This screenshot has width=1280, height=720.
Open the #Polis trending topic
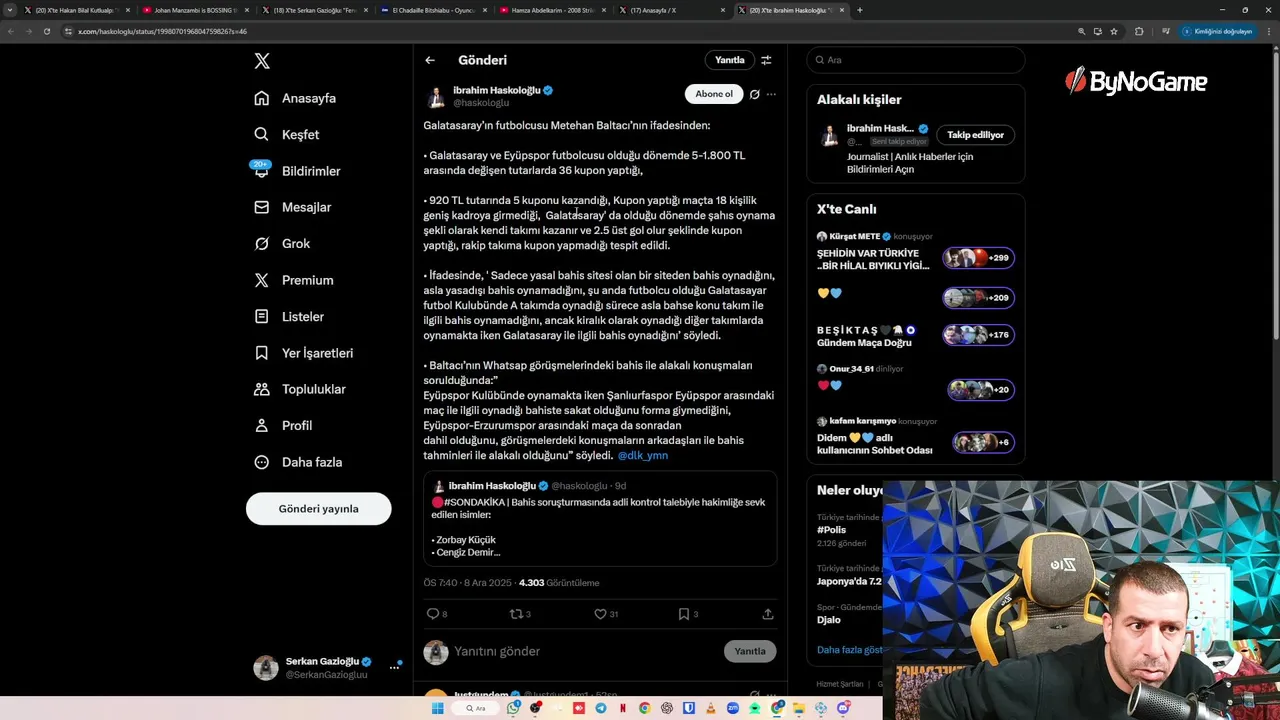click(832, 530)
